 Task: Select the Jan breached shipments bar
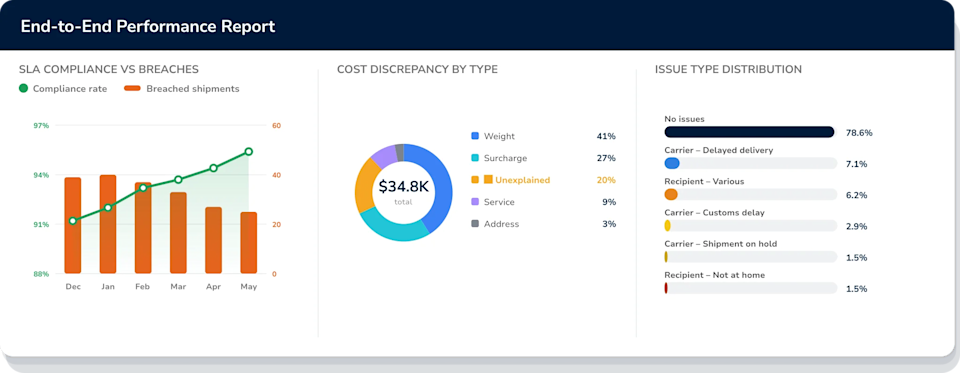(108, 224)
